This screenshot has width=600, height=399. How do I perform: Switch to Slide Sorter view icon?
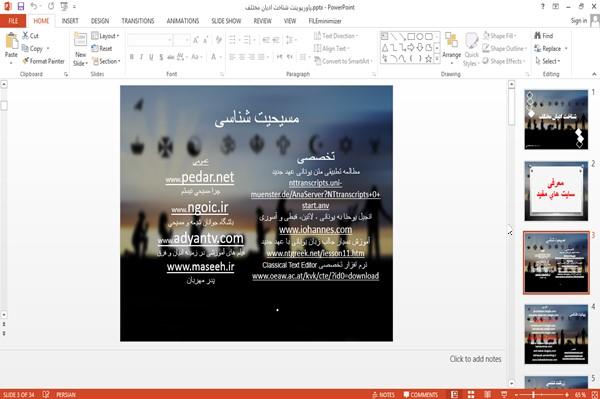[x=471, y=394]
